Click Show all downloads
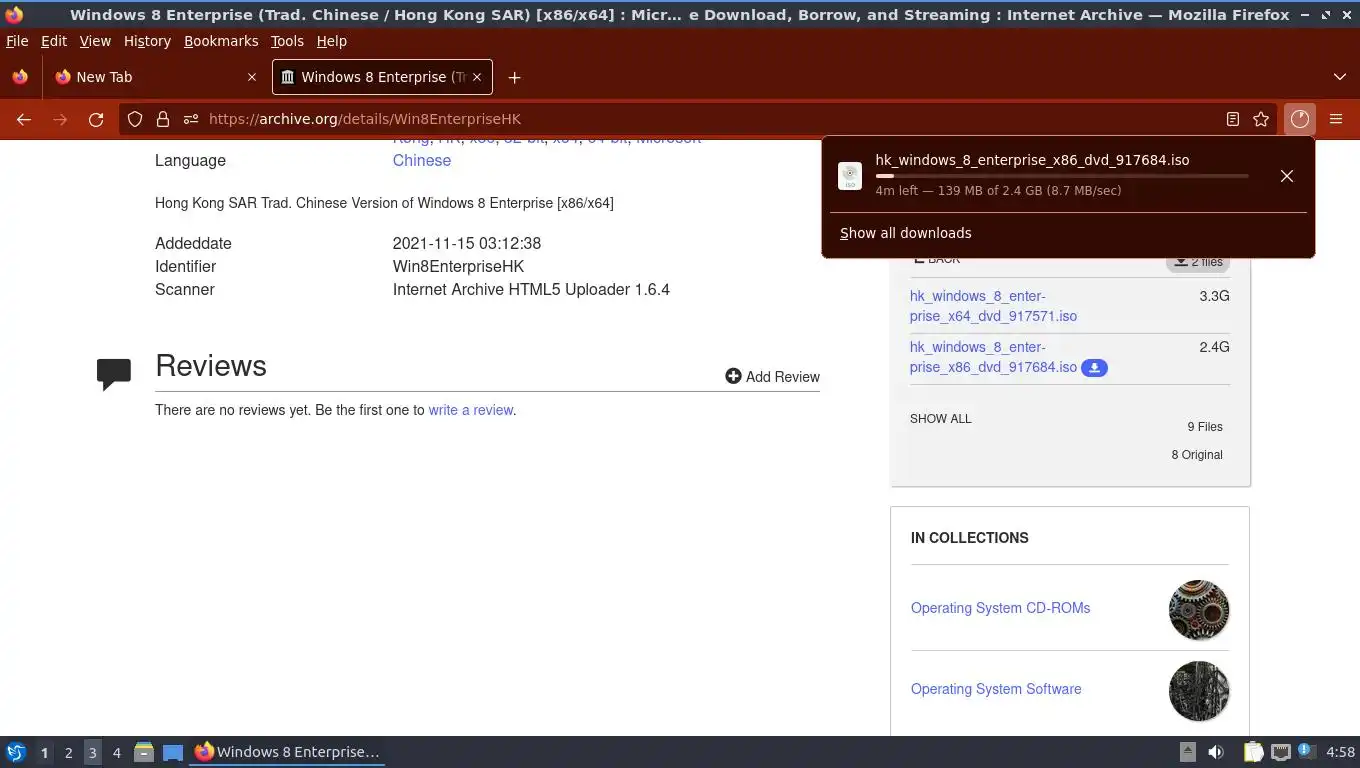The height and width of the screenshot is (768, 1360). tap(905, 233)
